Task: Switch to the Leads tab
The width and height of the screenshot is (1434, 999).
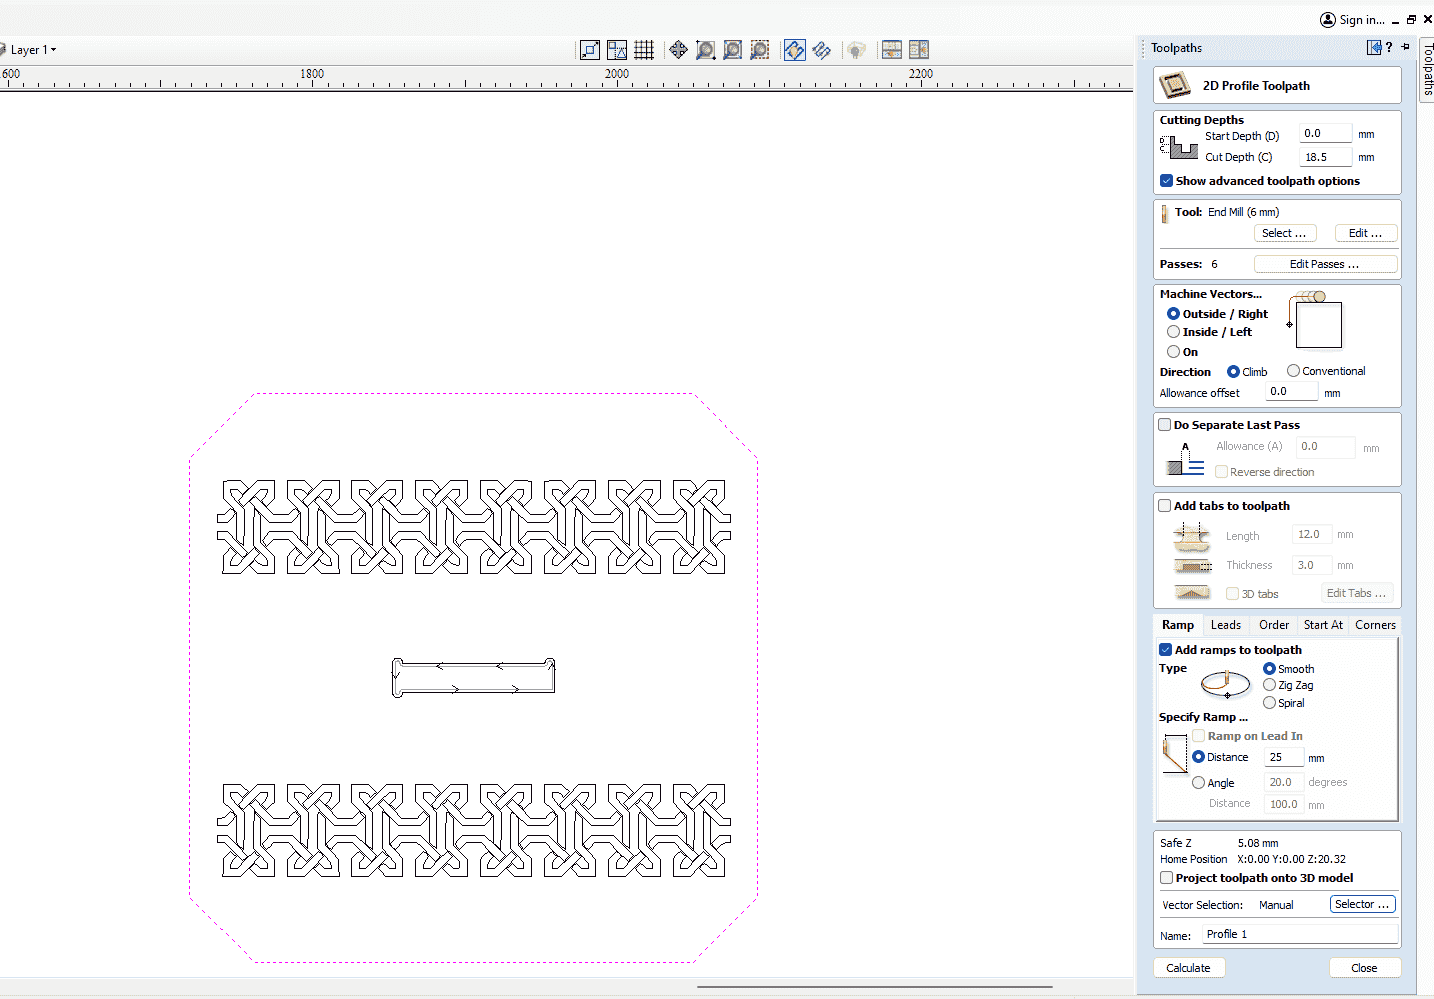Action: click(1226, 625)
